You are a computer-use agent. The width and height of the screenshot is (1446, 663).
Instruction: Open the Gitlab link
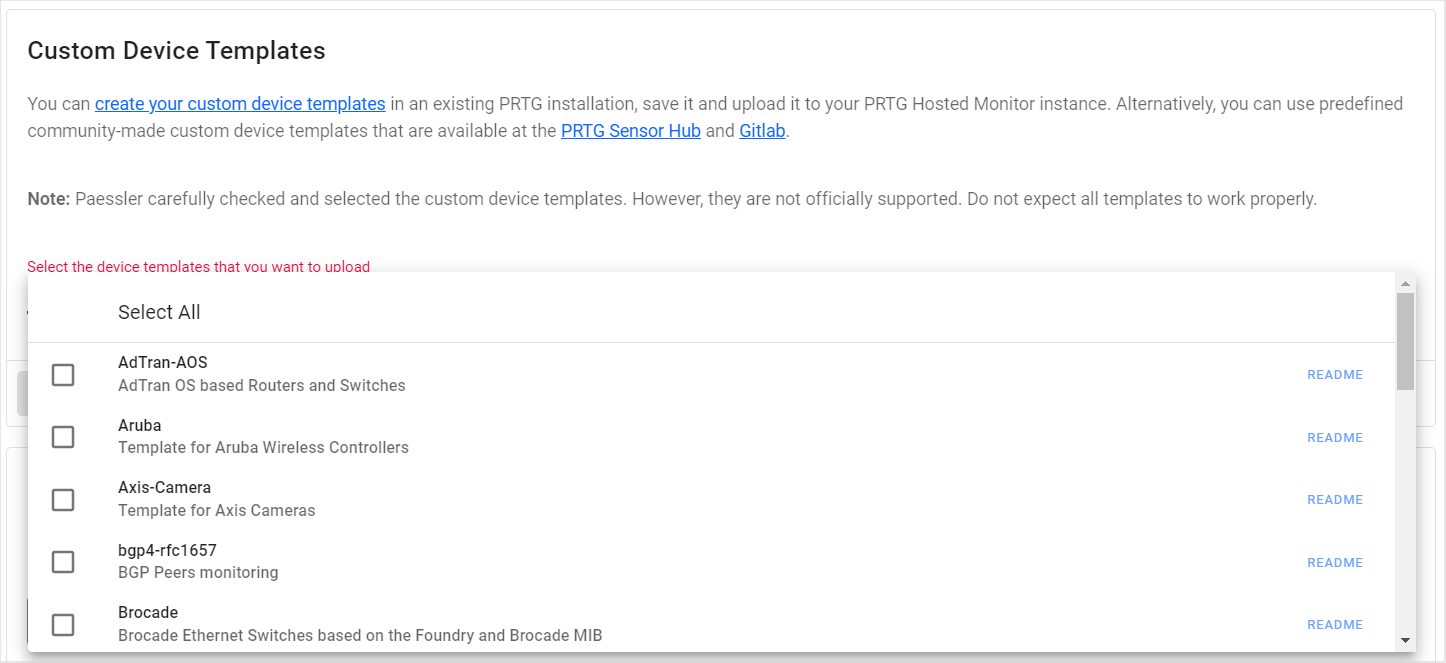(762, 131)
